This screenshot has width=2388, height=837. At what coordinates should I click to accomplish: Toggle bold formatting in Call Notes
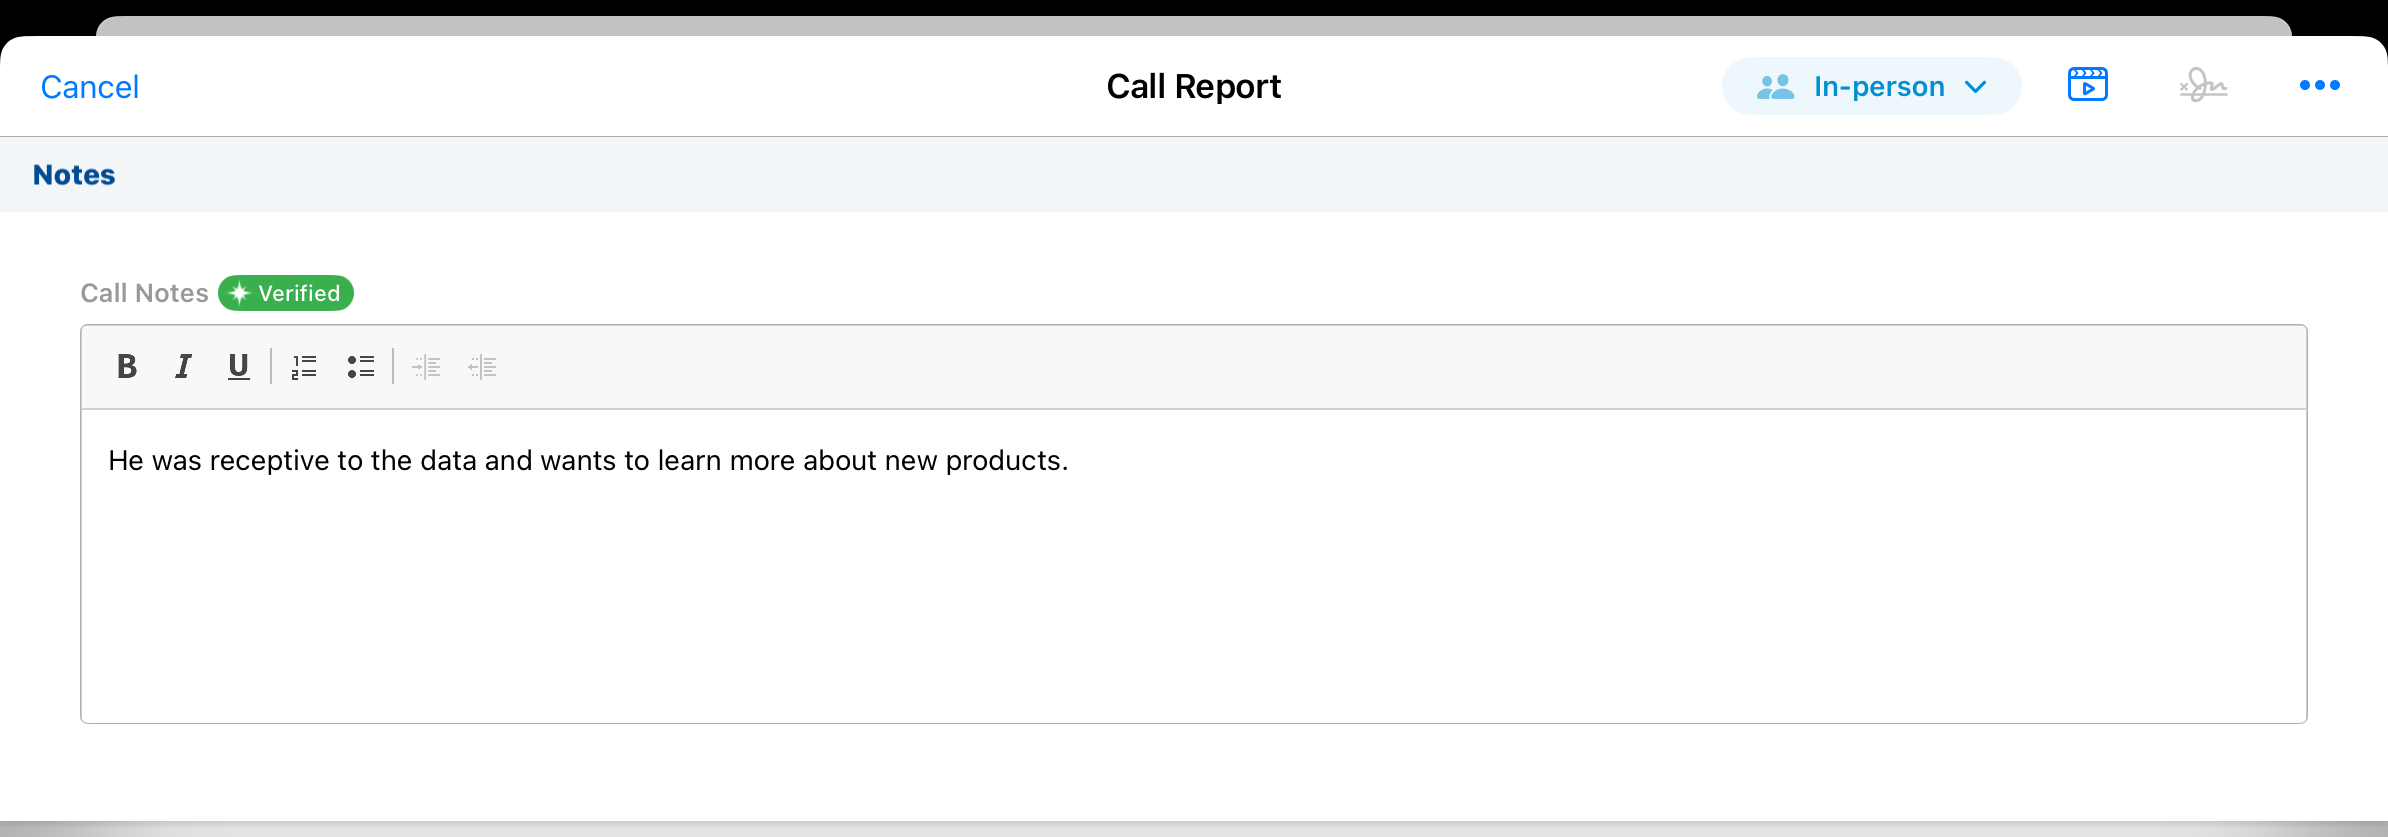coord(127,367)
